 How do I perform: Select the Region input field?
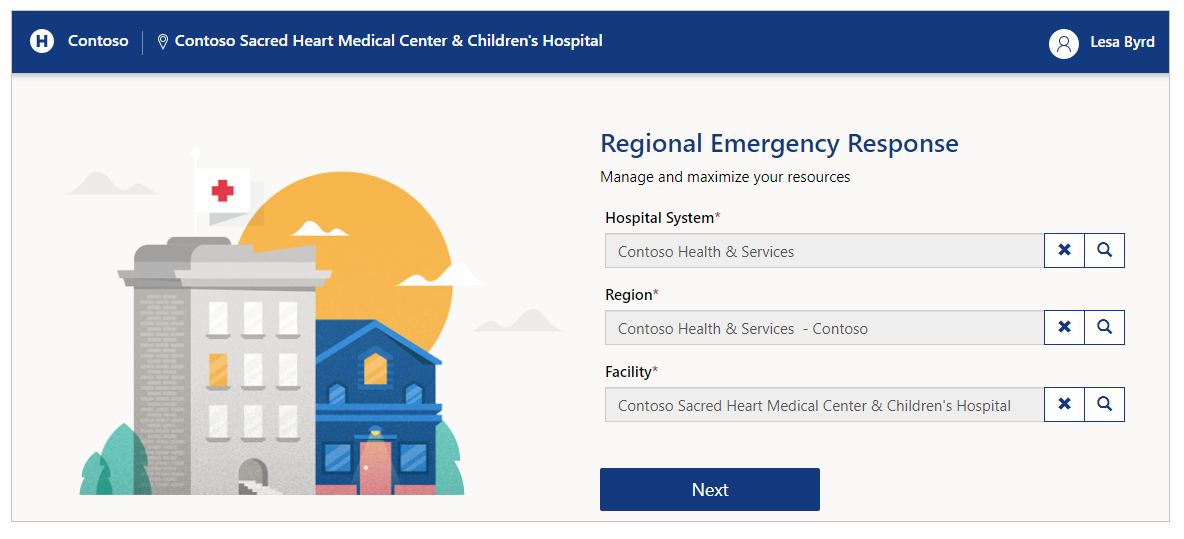825,328
